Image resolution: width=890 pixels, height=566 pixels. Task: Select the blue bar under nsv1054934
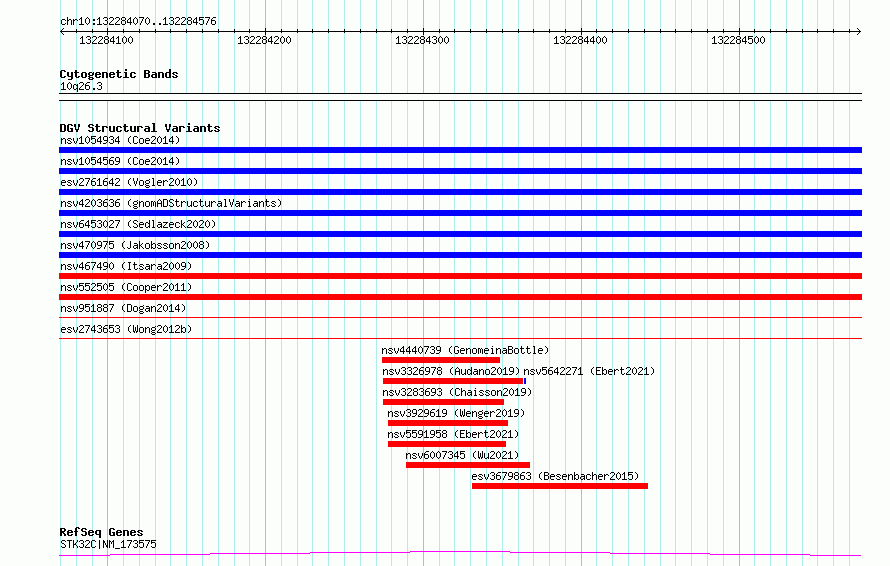[x=460, y=150]
